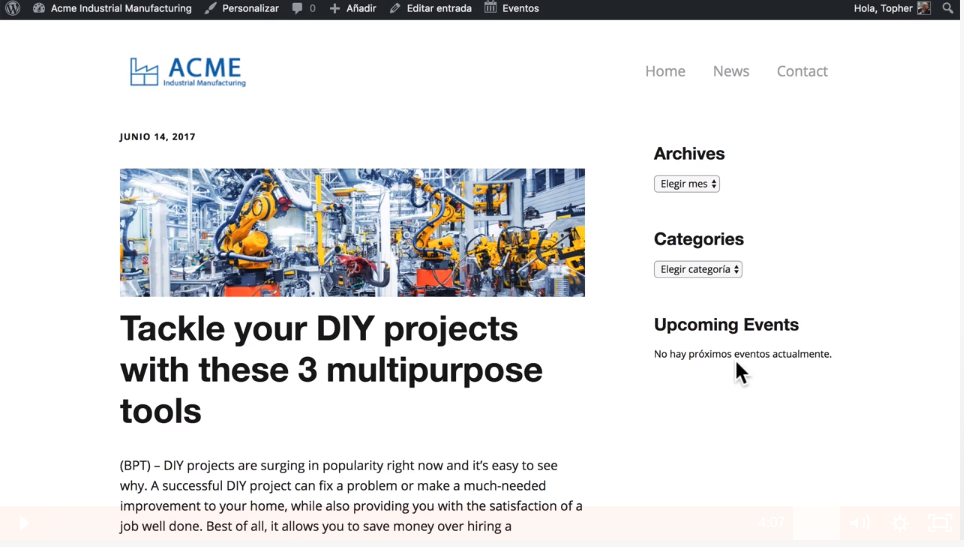Open the WordPress logo menu
The width and height of the screenshot is (964, 547).
(x=12, y=9)
